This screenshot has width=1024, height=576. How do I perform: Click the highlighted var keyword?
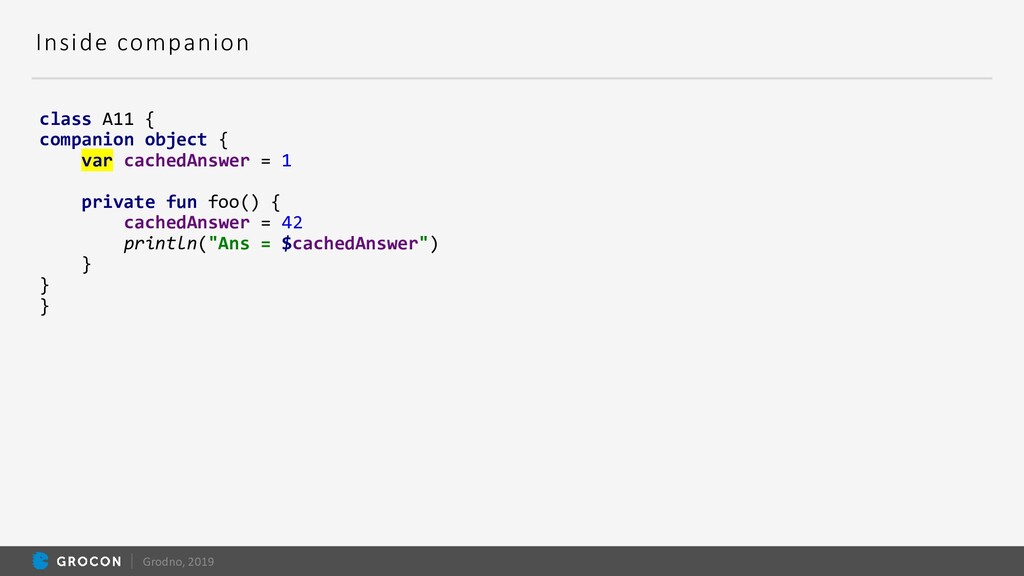tap(97, 161)
